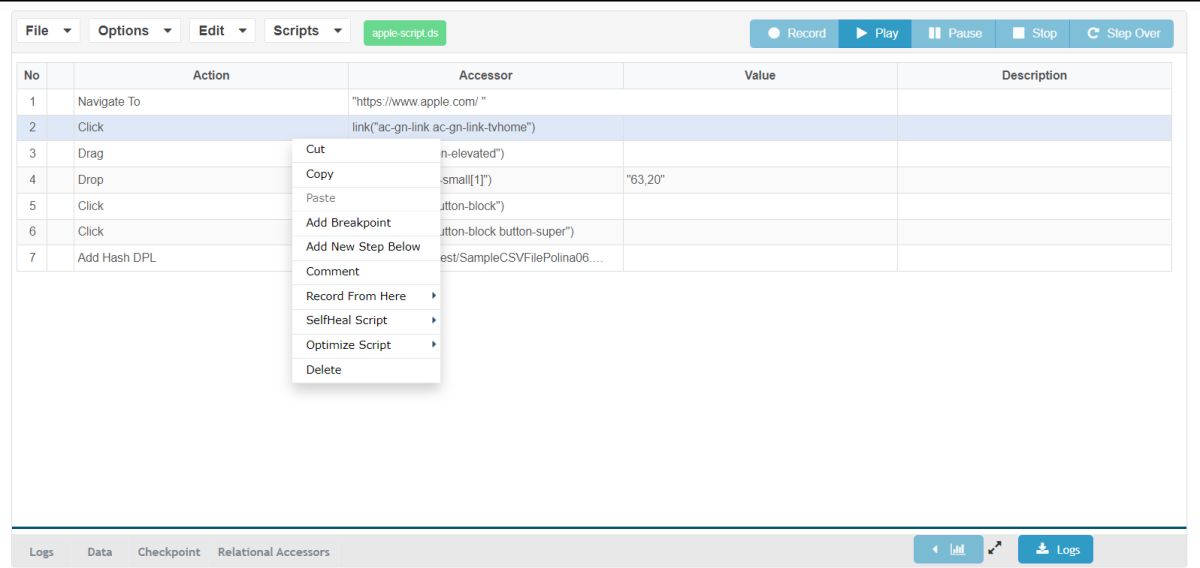Viewport: 1200px width, 568px height.
Task: Click the button-block button-super accessor cell
Action: pos(531,232)
